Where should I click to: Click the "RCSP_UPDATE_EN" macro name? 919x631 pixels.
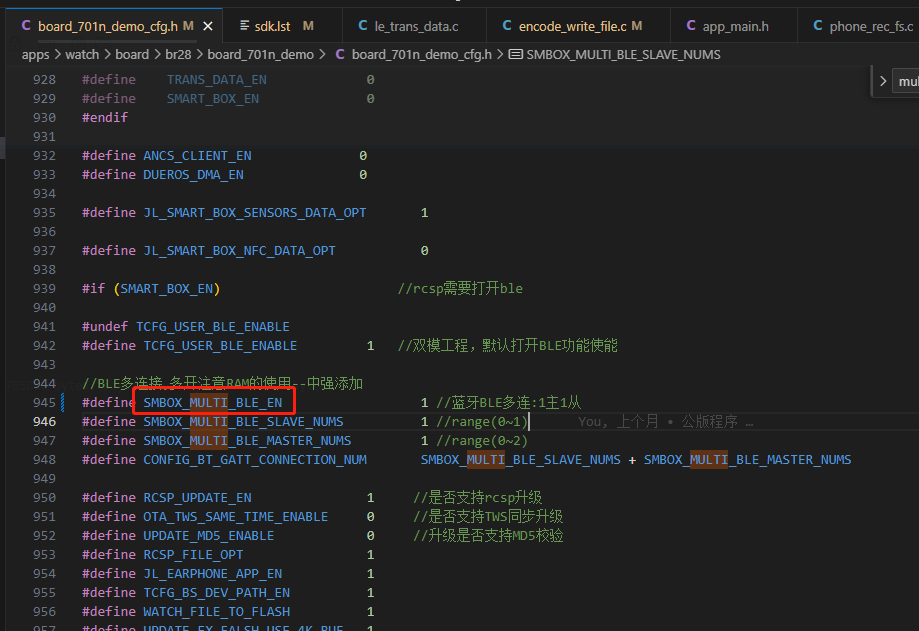[198, 497]
